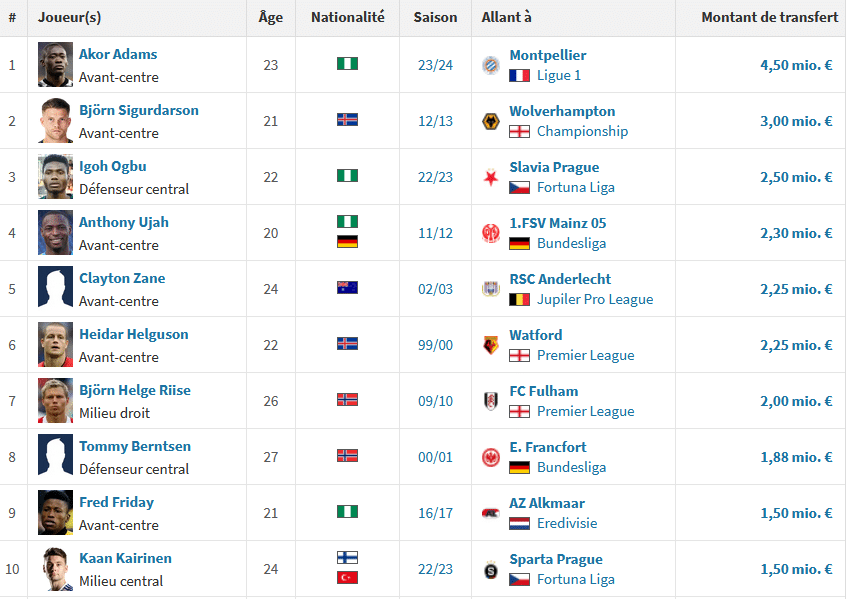846x599 pixels.
Task: Click the French flag beside Ligue 1
Action: [519, 76]
